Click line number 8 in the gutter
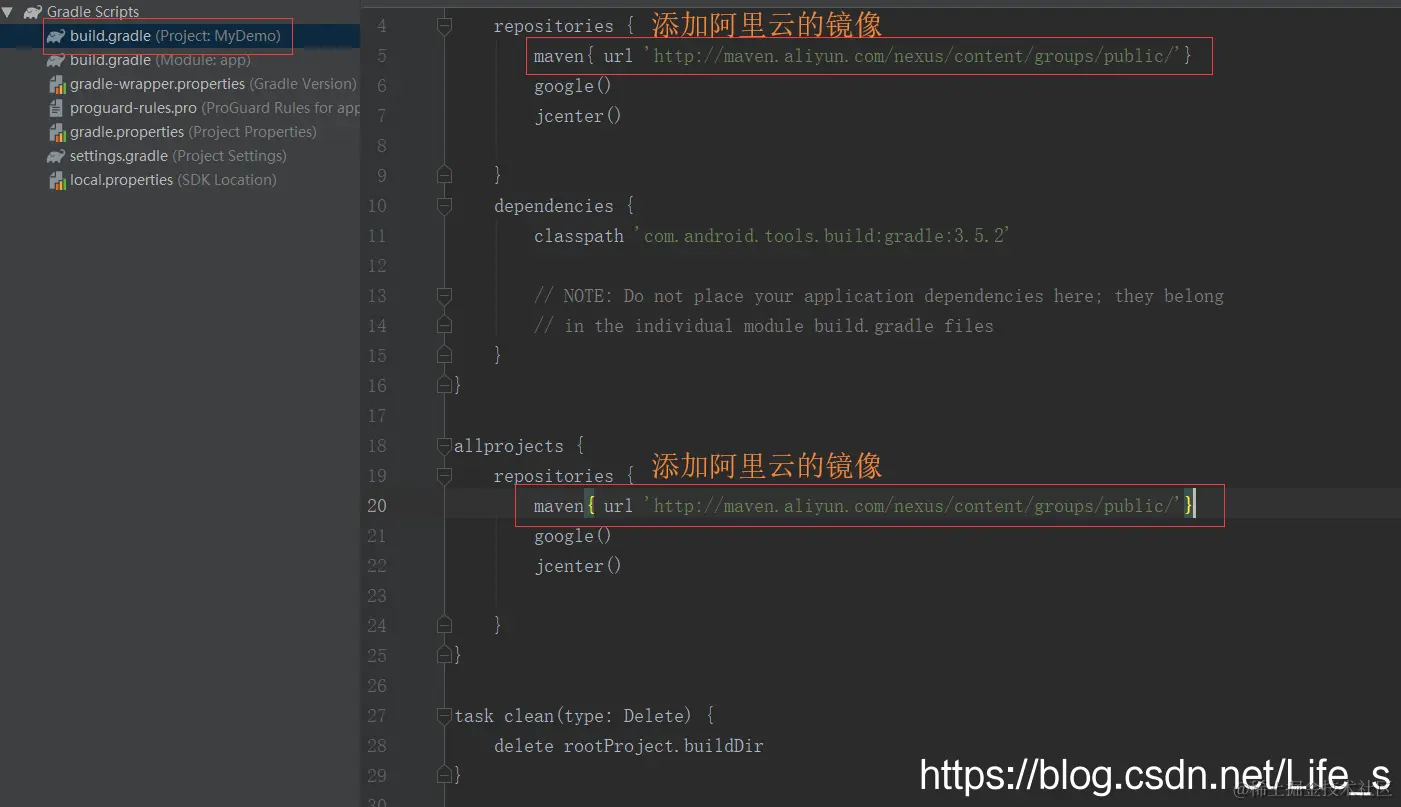The width and height of the screenshot is (1401, 807). tap(381, 146)
